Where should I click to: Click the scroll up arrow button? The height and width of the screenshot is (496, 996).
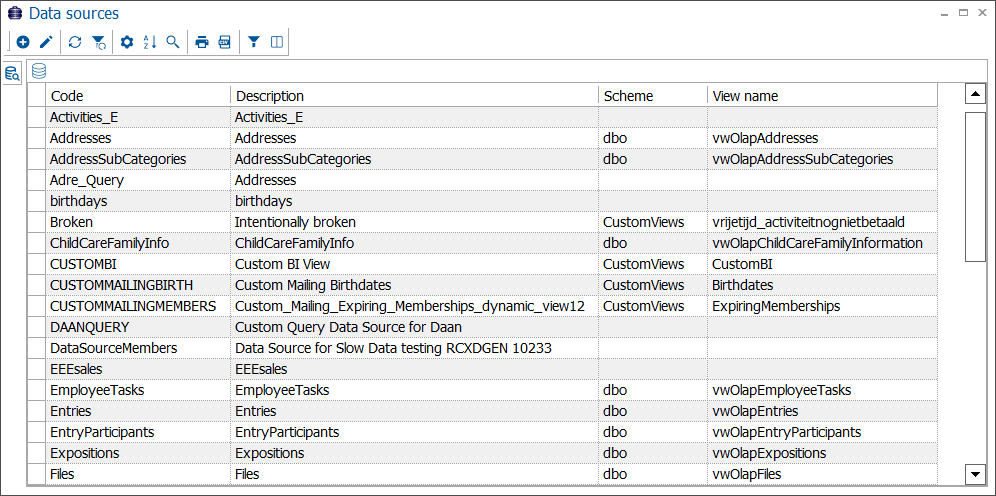(x=974, y=95)
